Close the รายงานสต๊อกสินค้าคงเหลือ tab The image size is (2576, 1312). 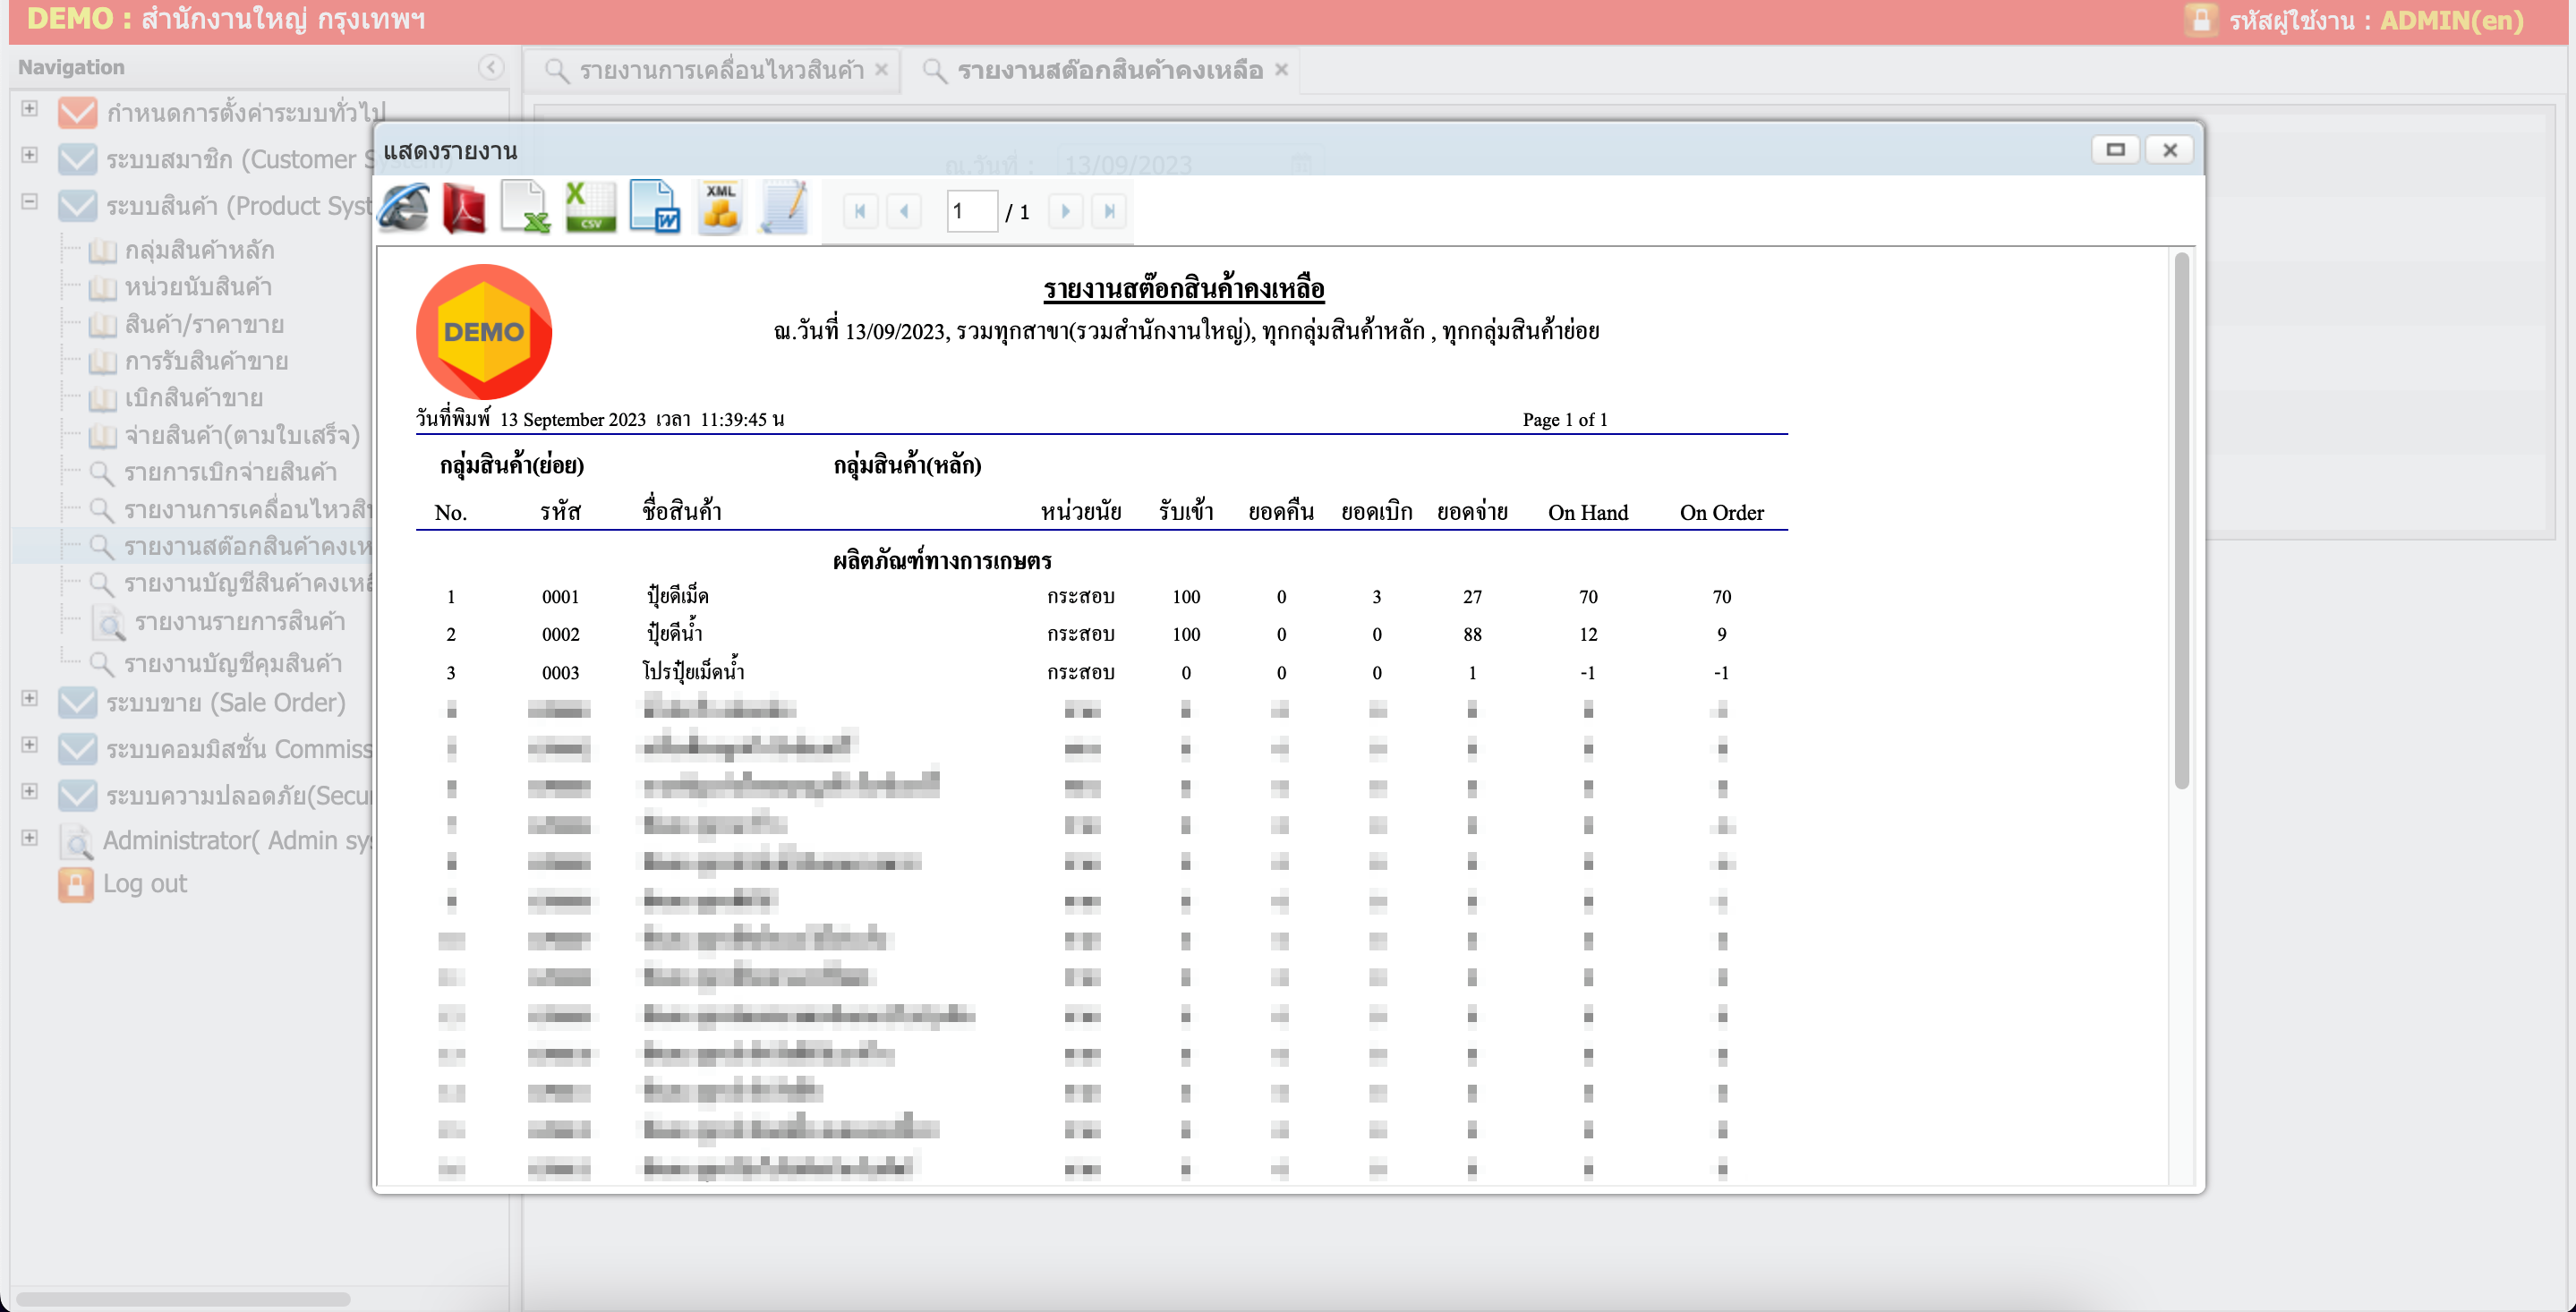pos(1281,69)
